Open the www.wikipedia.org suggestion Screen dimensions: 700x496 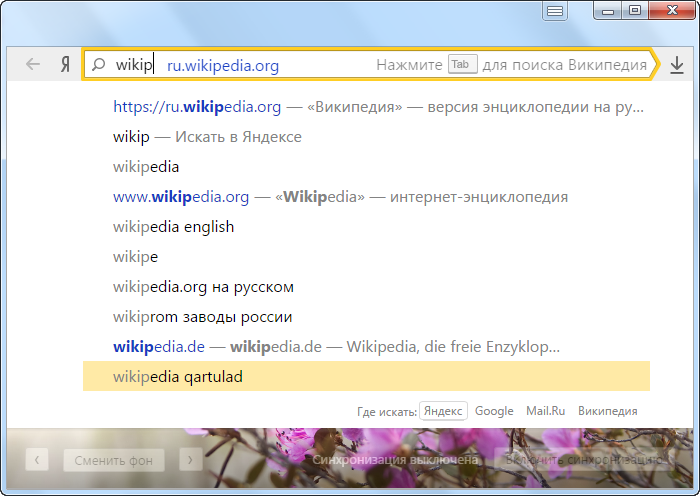coord(366,196)
